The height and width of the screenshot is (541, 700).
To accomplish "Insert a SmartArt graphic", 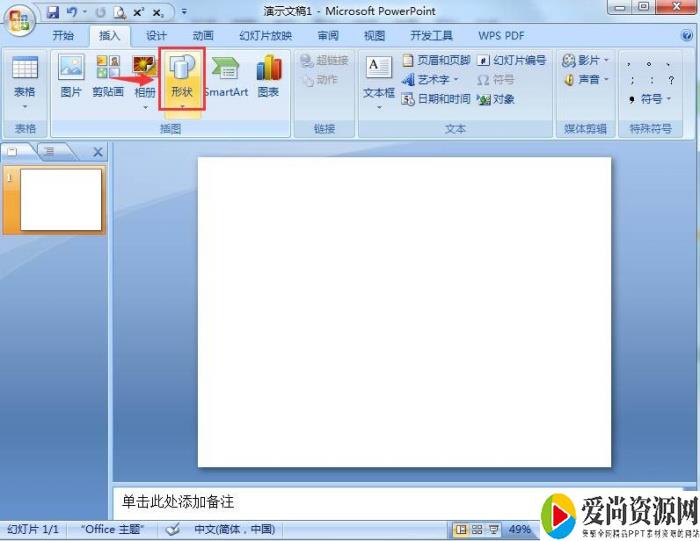I will pos(226,77).
